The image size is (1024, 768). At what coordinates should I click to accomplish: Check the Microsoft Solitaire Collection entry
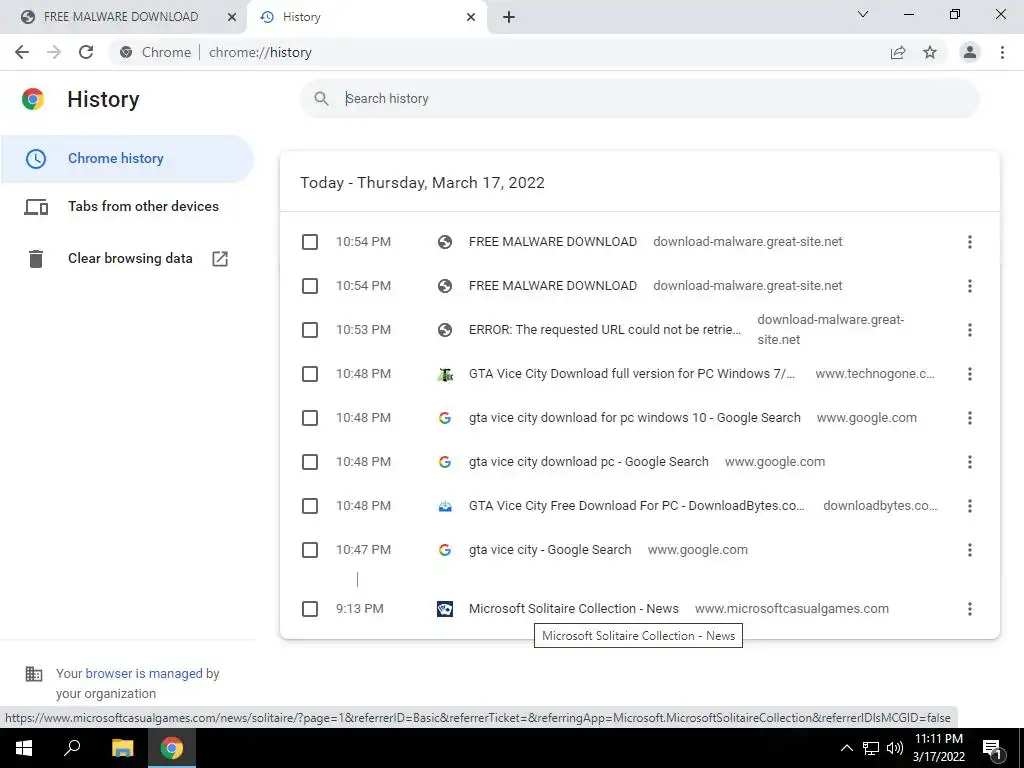310,609
